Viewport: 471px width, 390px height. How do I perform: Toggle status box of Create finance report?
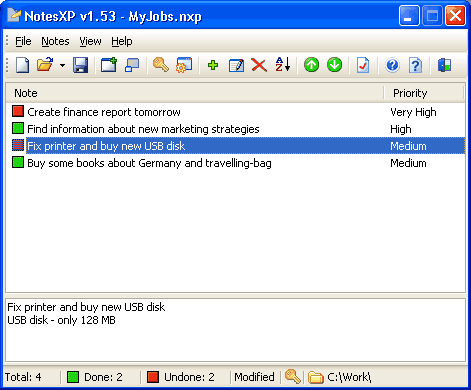click(x=18, y=111)
